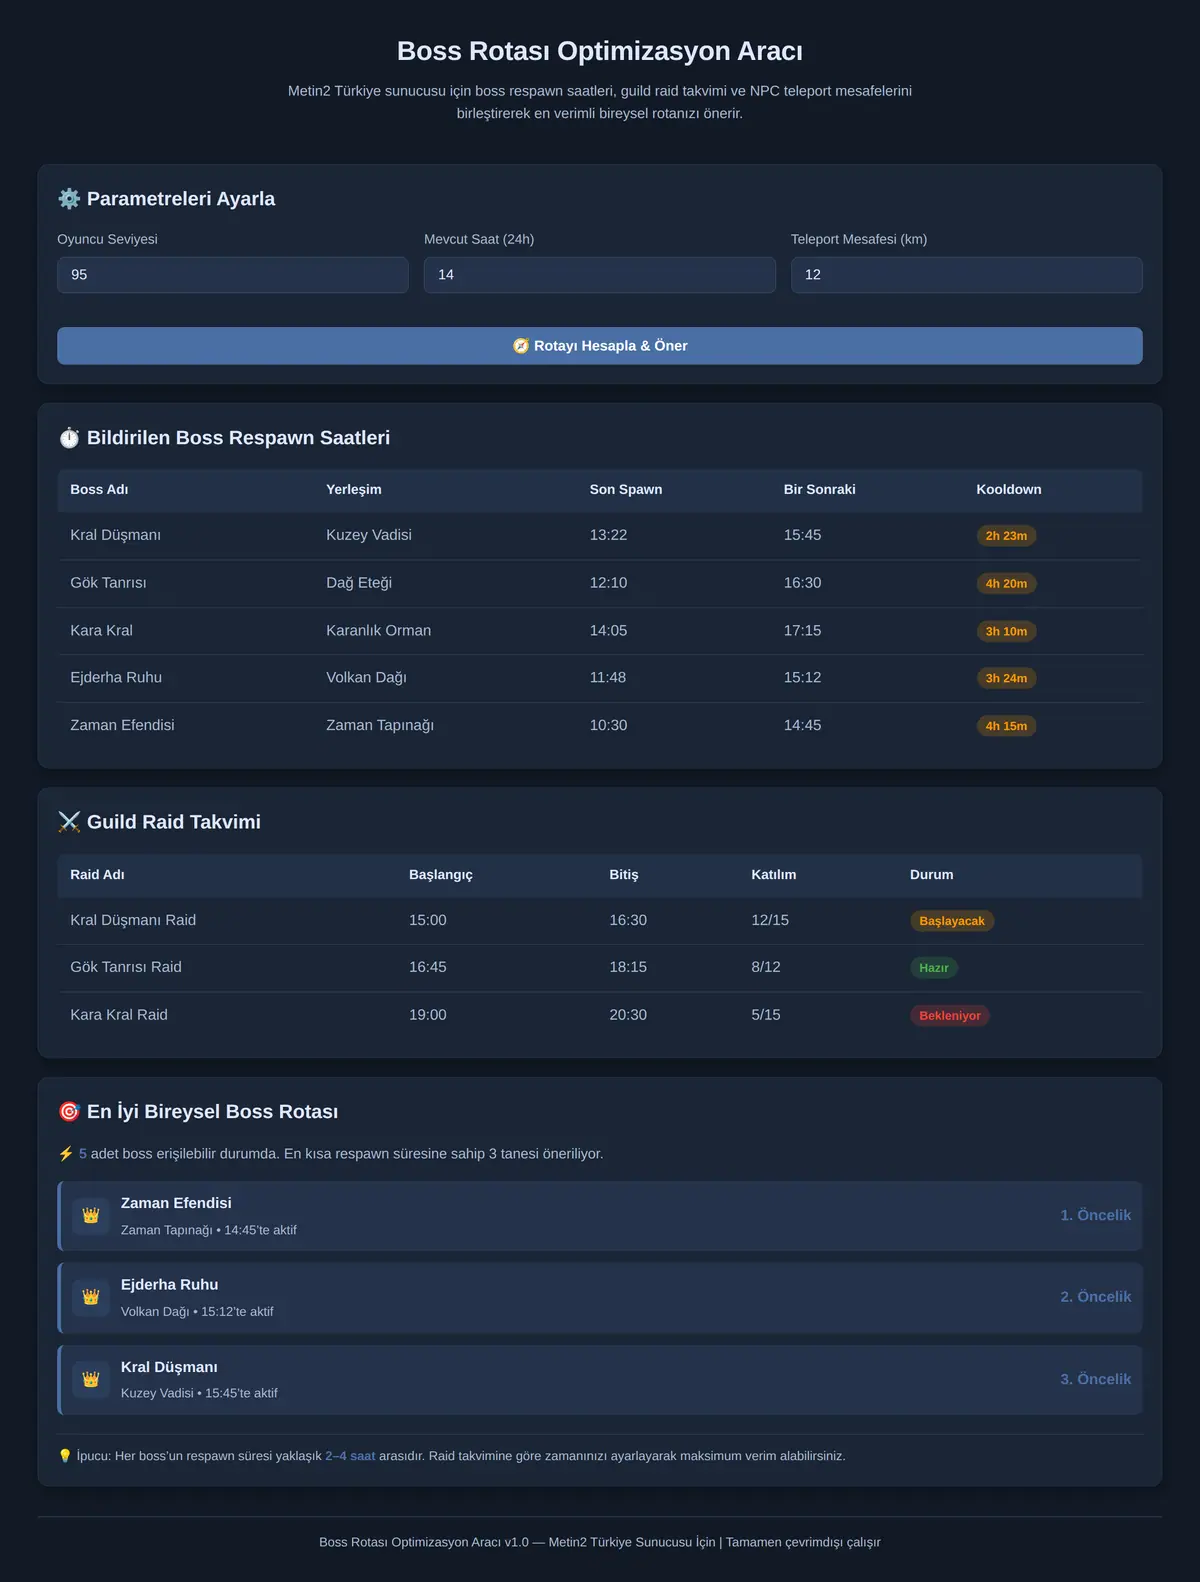Click the Yerleşim column header
1200x1582 pixels.
354,490
